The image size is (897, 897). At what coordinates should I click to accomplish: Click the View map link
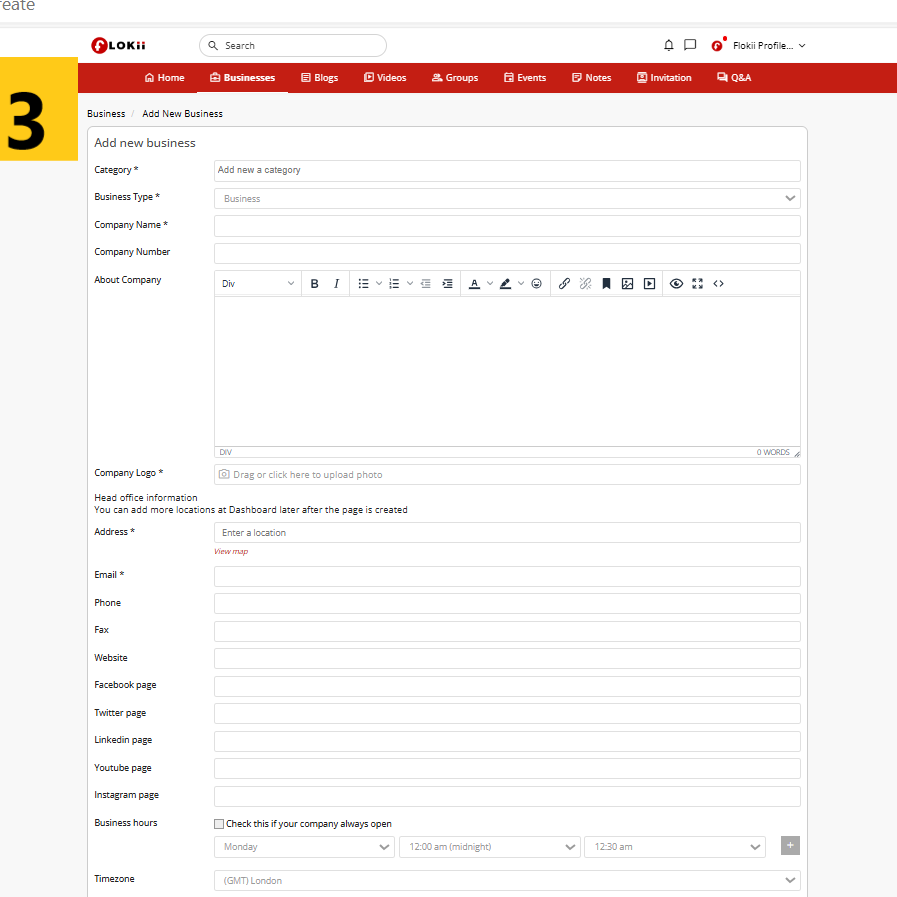[x=231, y=552]
